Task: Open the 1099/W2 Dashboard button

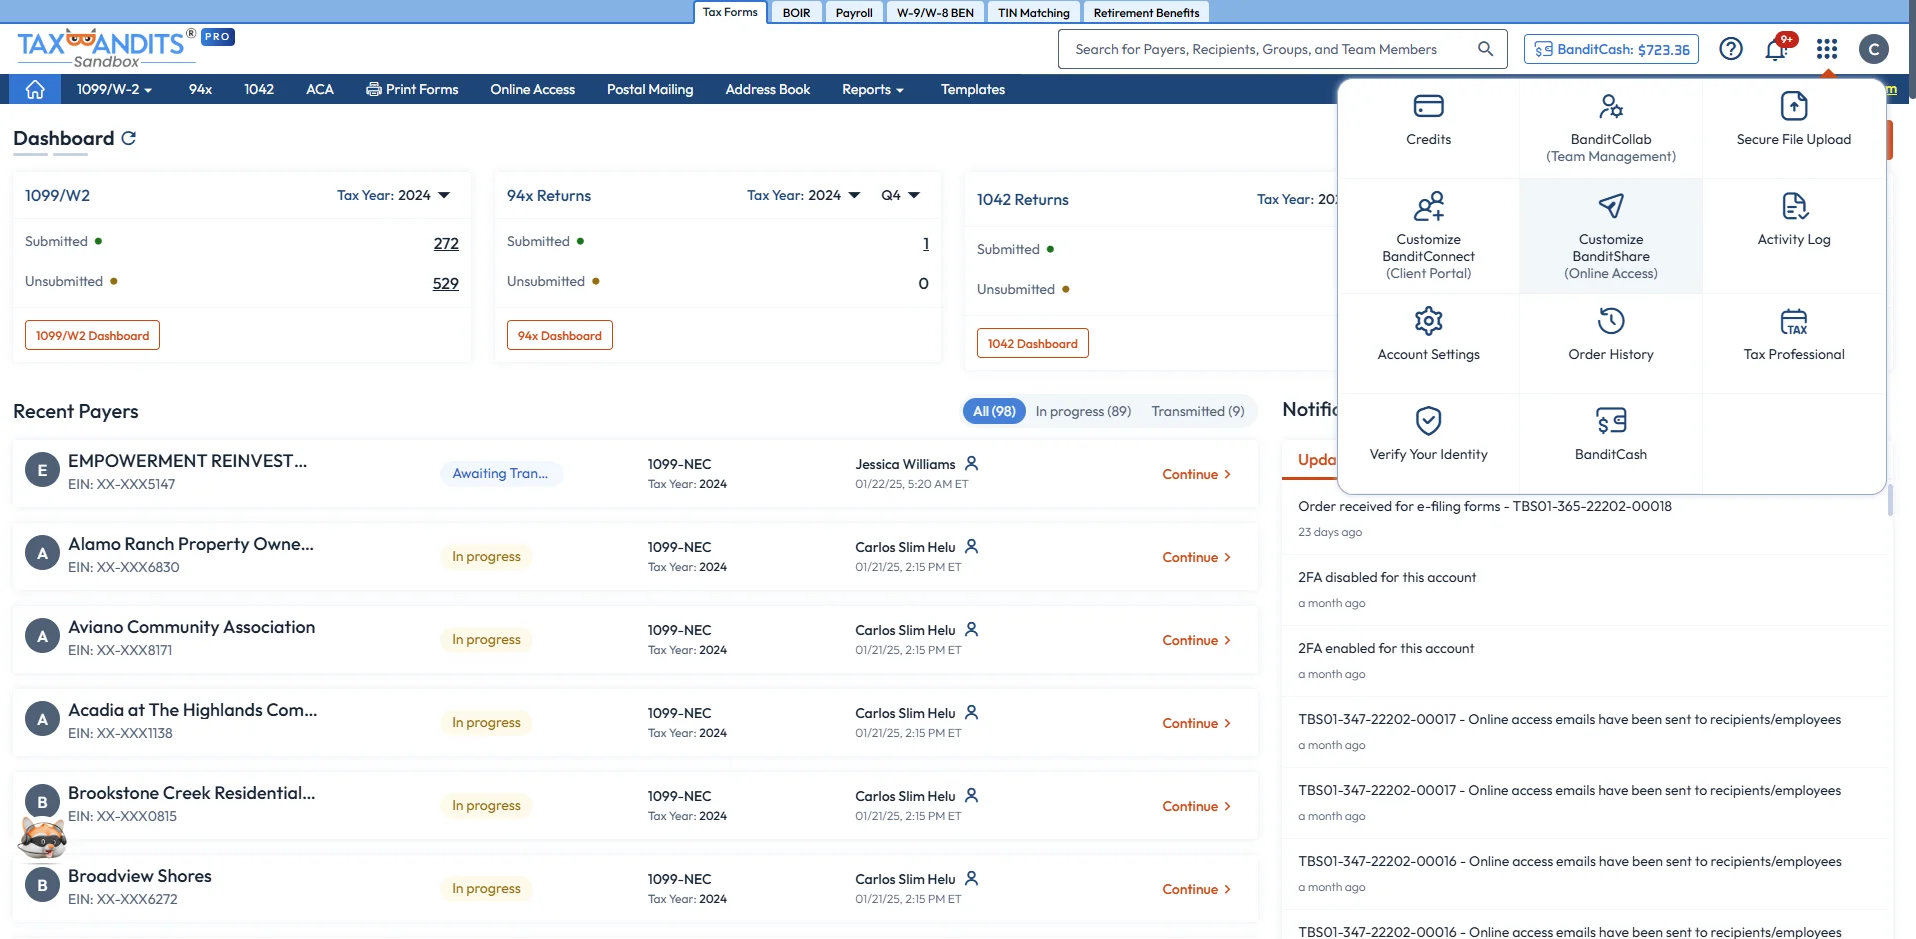Action: [92, 335]
